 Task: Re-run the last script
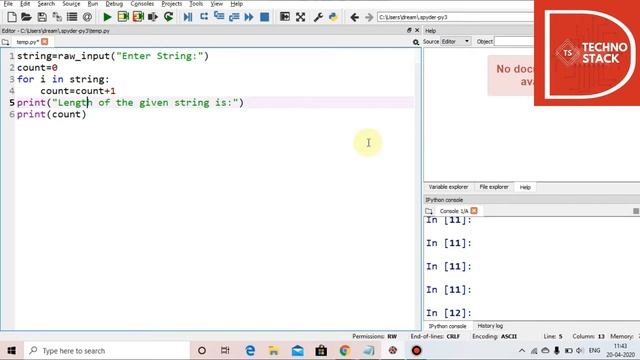168,17
